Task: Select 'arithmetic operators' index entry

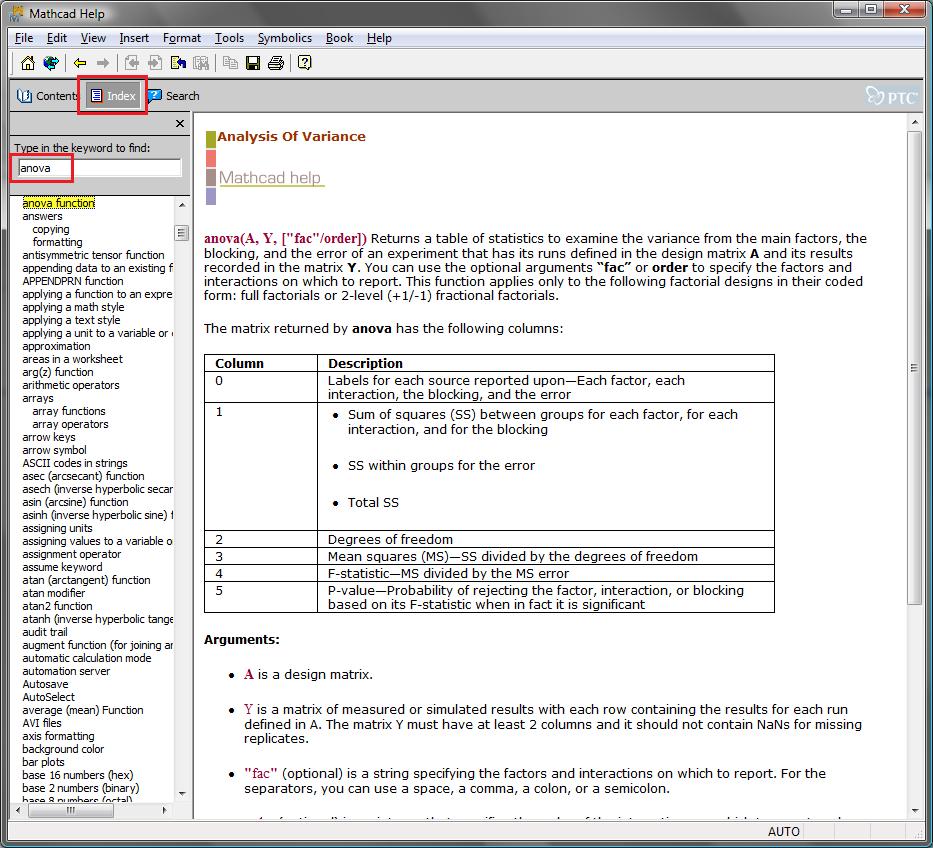Action: point(71,385)
